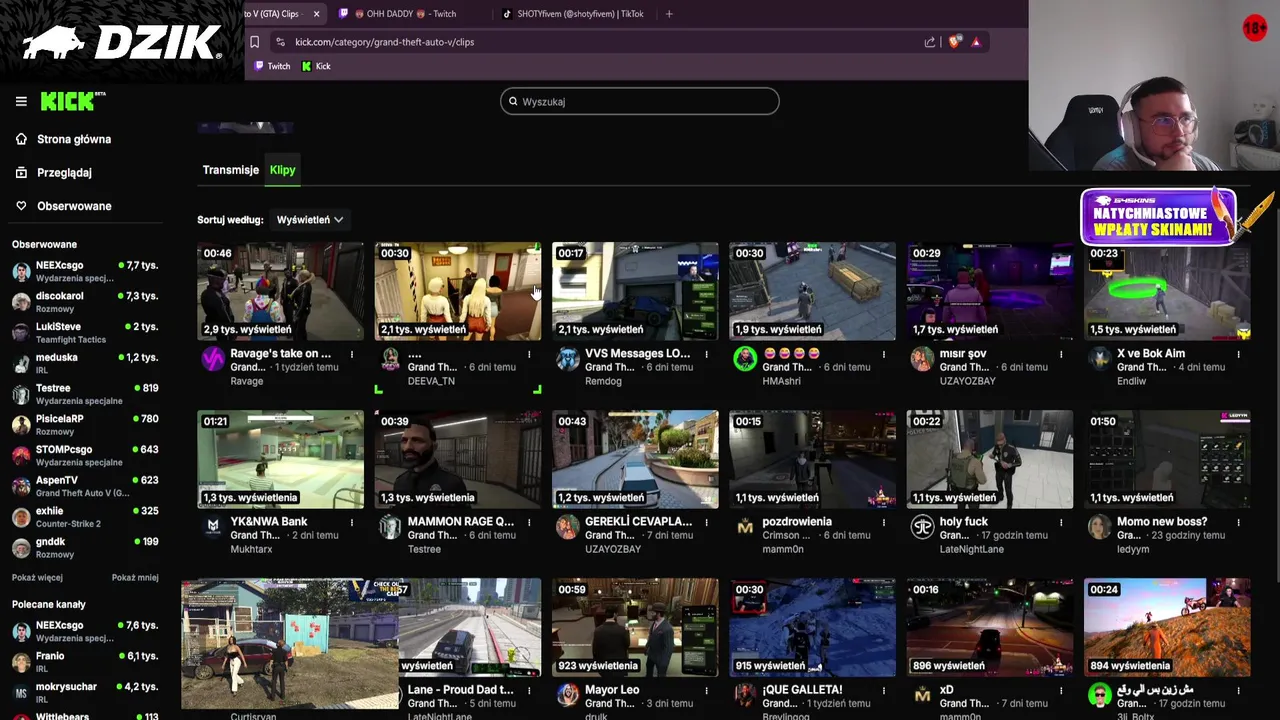
Task: Click the Kick logo in header
Action: point(72,101)
